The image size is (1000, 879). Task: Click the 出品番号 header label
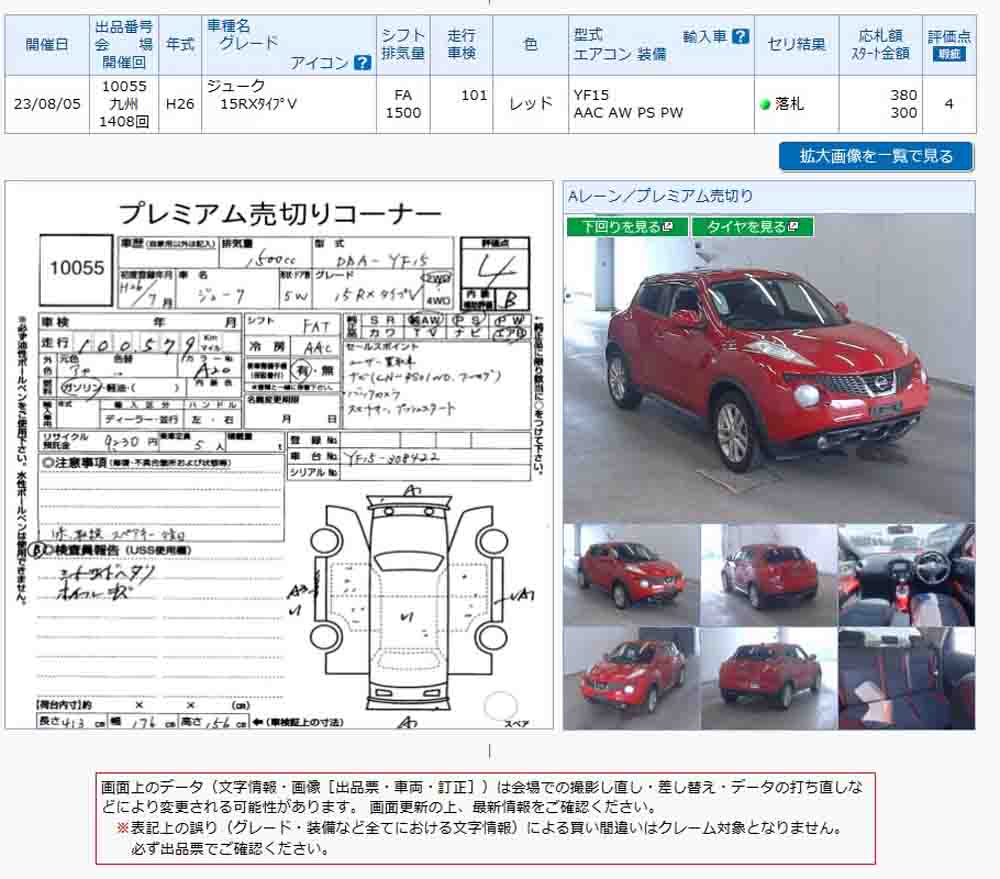(x=124, y=27)
